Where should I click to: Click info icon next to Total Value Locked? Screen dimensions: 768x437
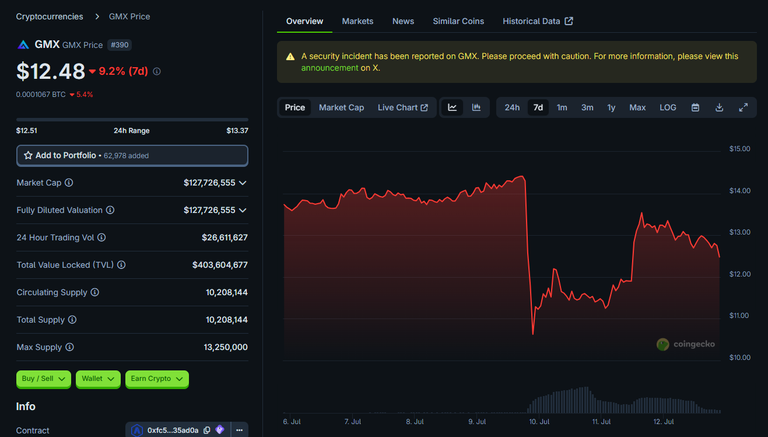click(x=121, y=265)
